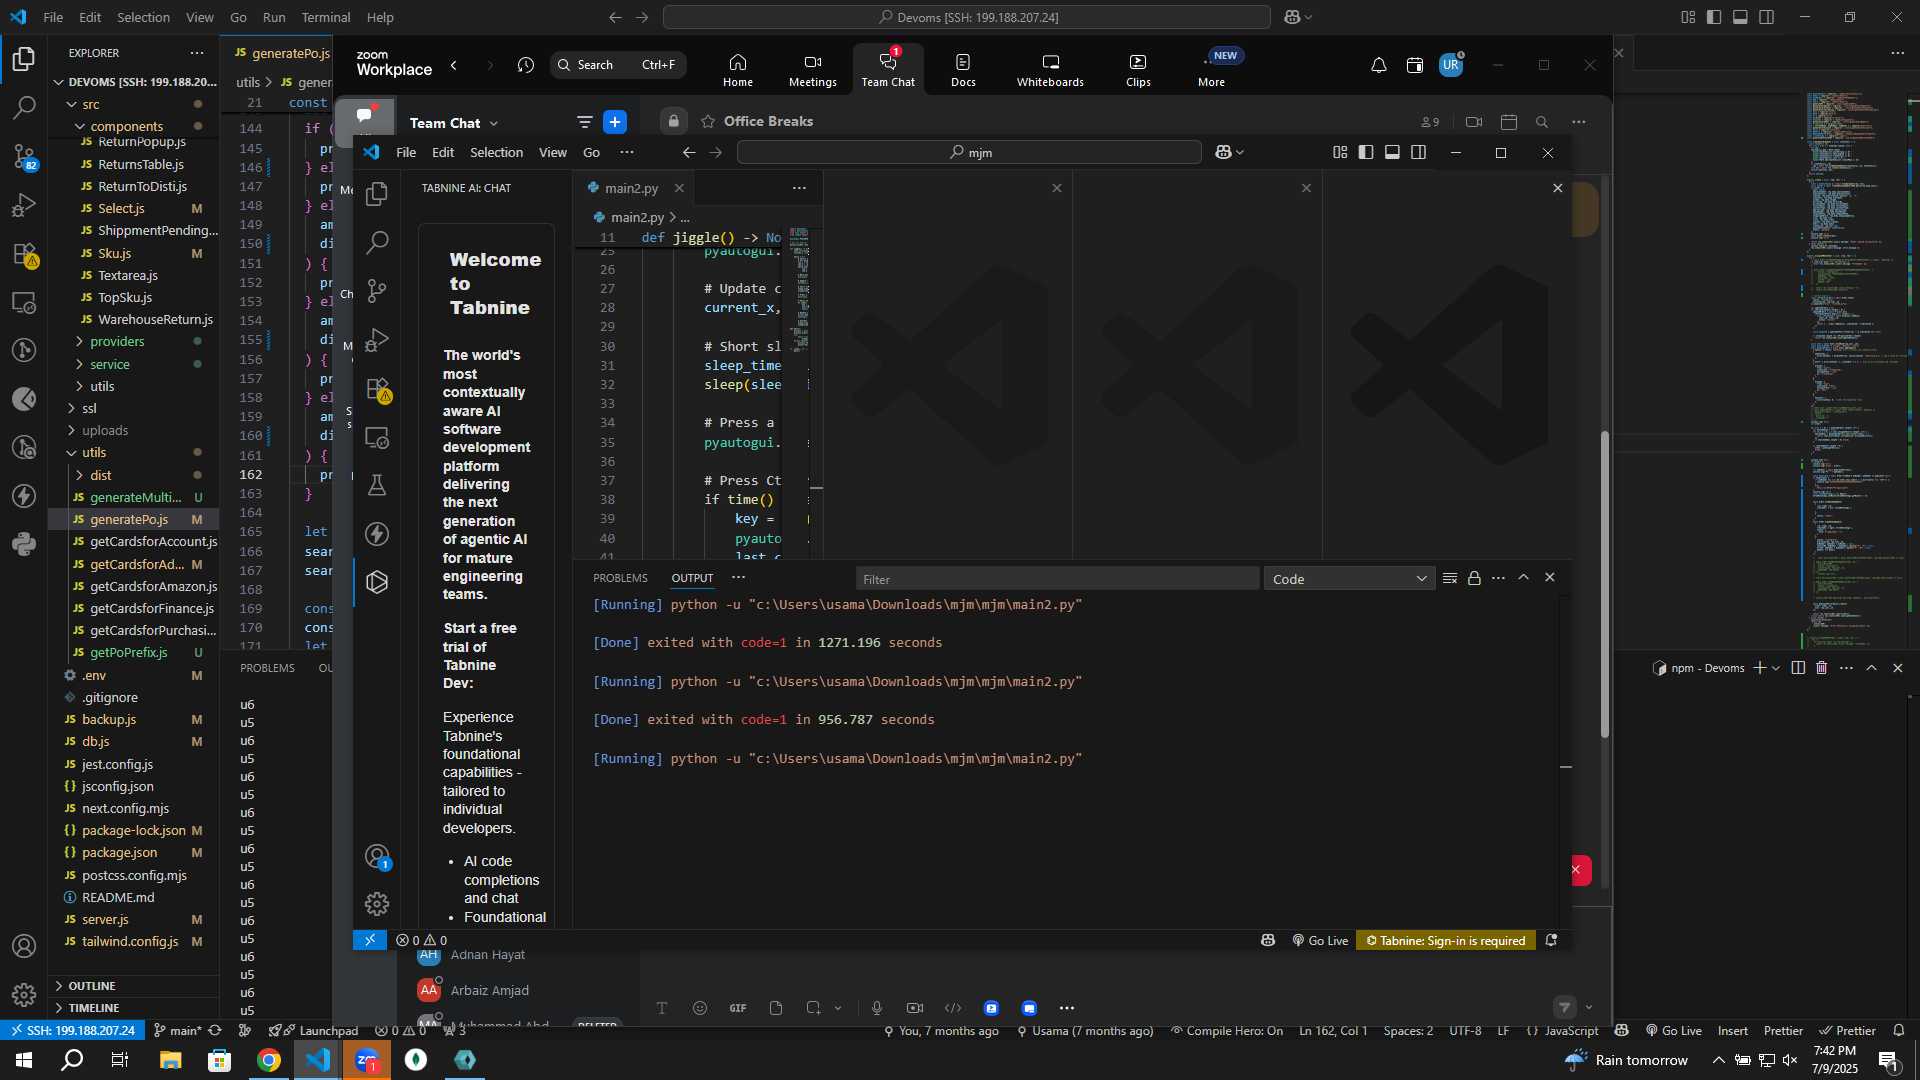Open Zoom Whiteboards tab

[x=1050, y=70]
